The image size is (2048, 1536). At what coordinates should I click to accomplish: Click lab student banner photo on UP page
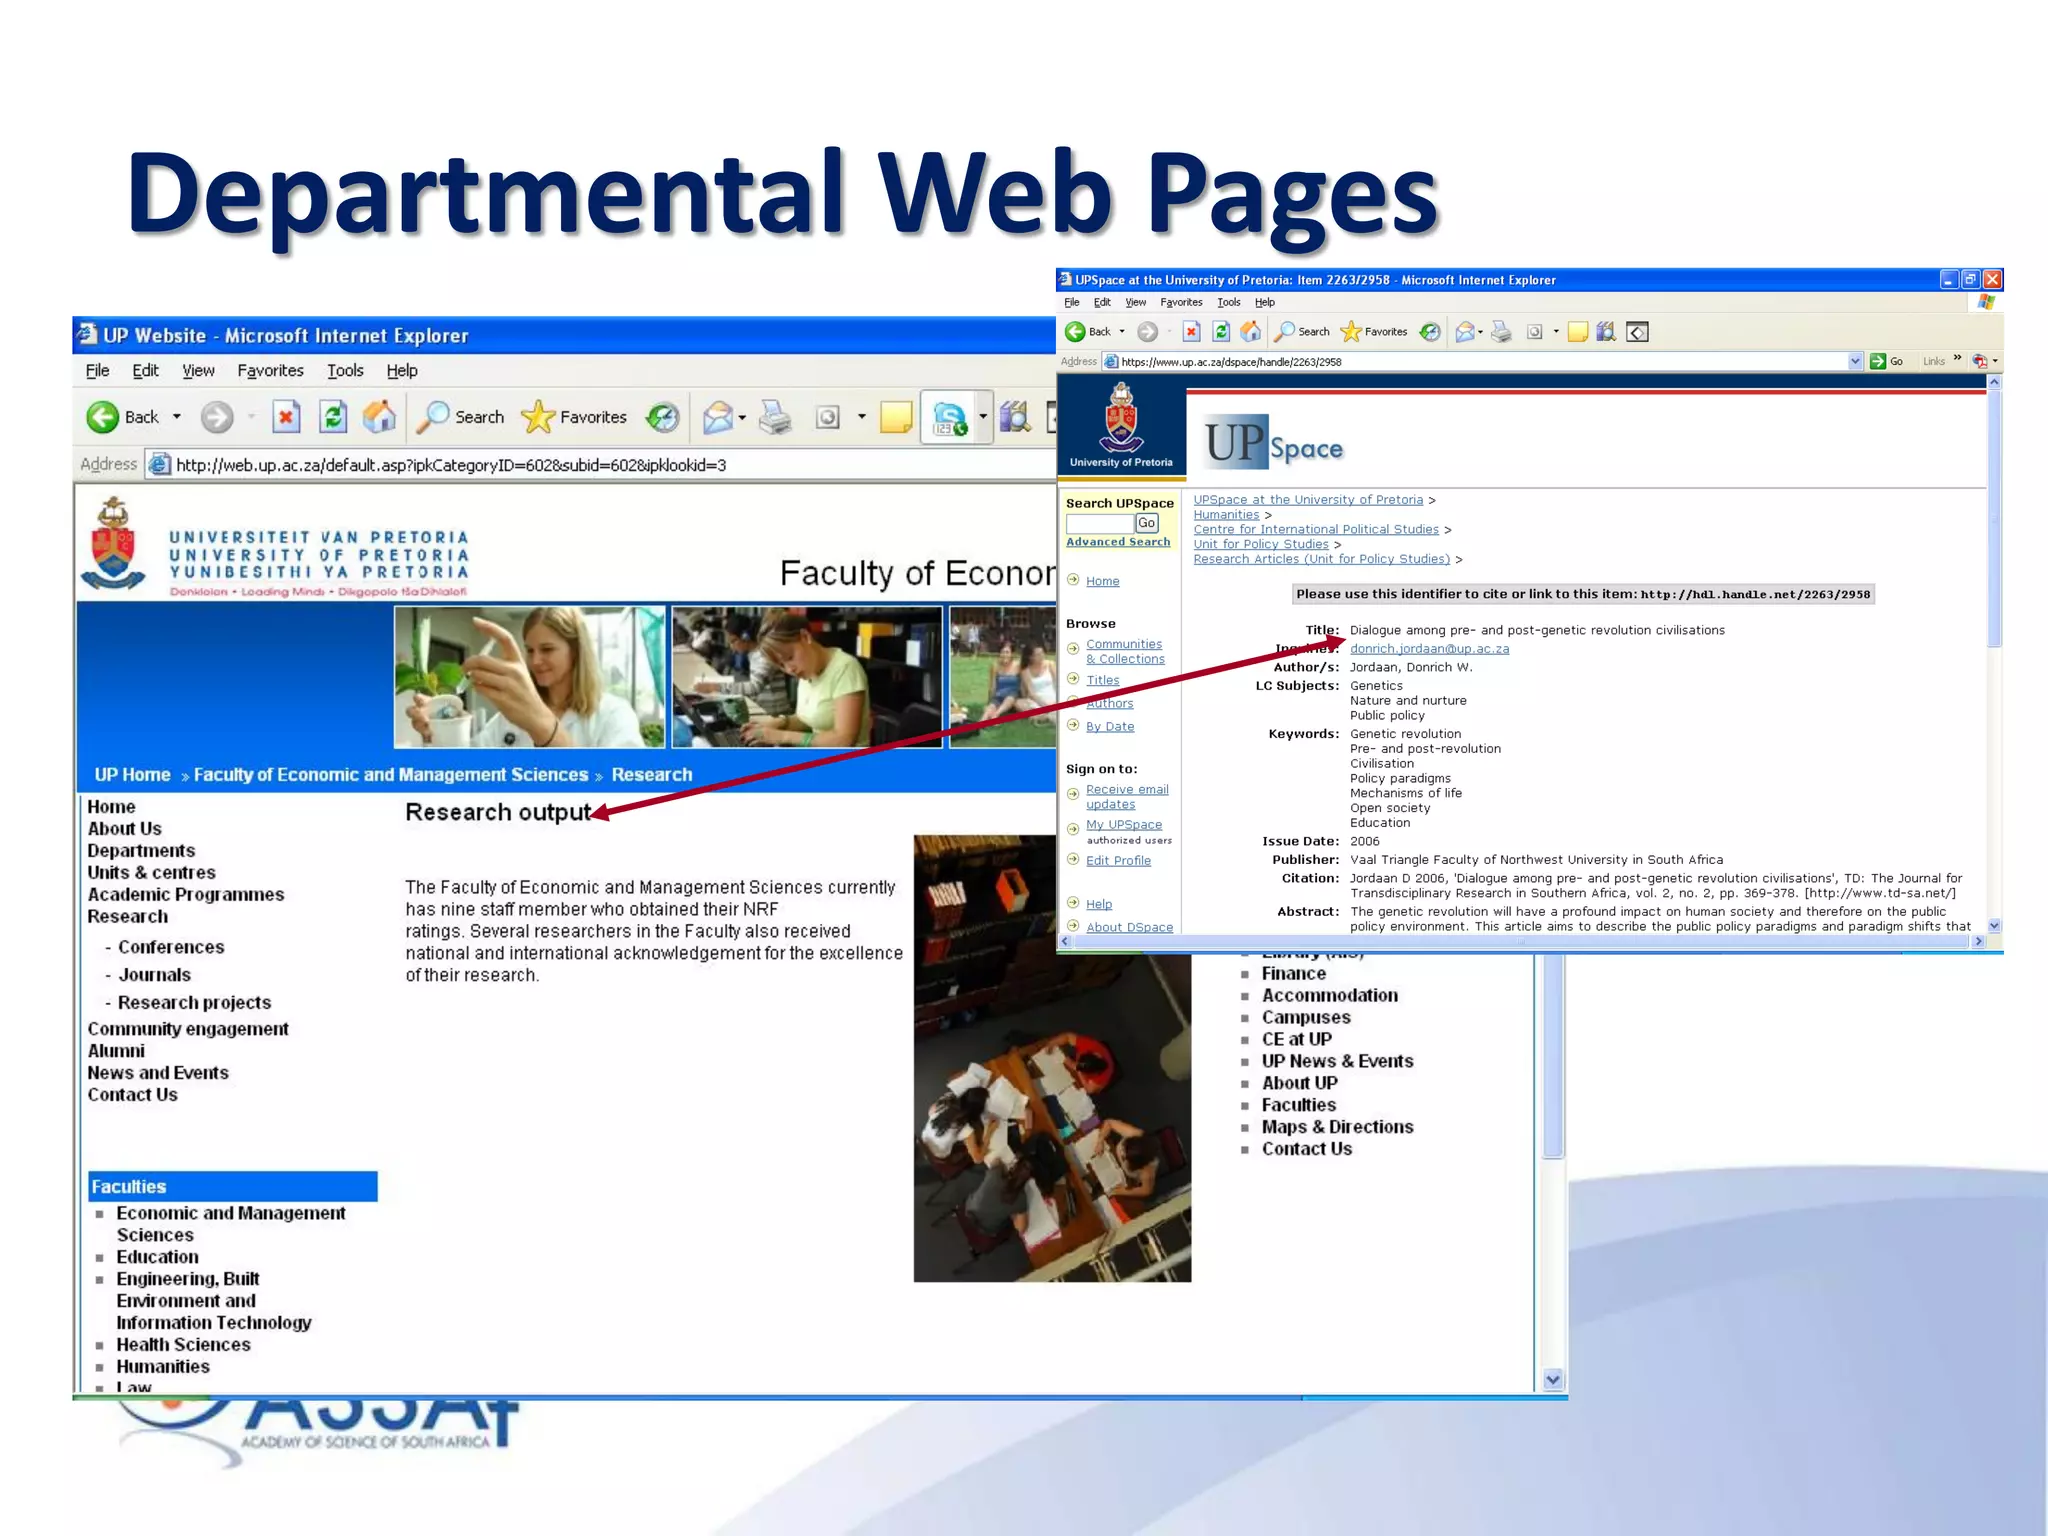[529, 677]
